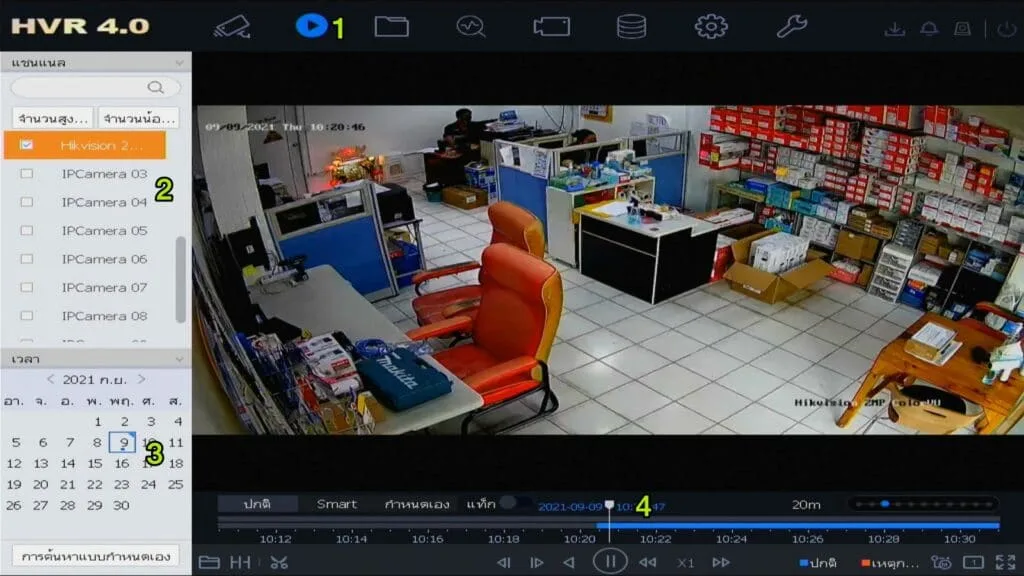Pause the video playback

[x=609, y=561]
